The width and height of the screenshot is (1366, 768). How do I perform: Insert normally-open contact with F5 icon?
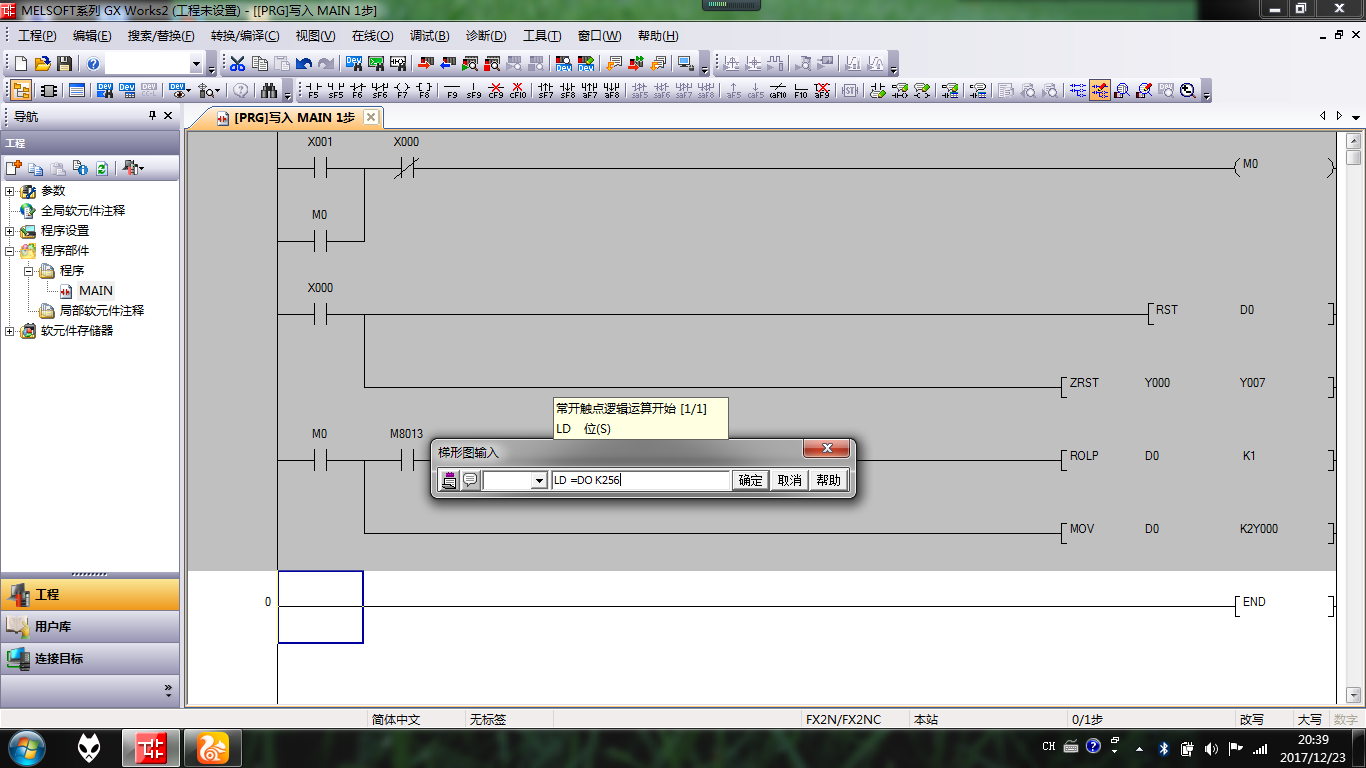pos(313,91)
